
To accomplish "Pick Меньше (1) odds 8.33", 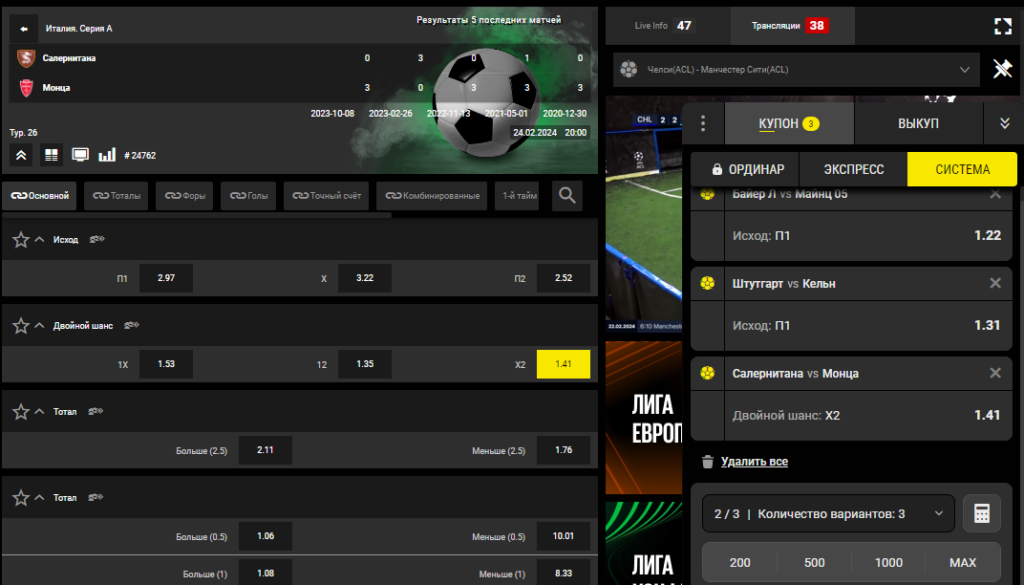I will tap(563, 573).
